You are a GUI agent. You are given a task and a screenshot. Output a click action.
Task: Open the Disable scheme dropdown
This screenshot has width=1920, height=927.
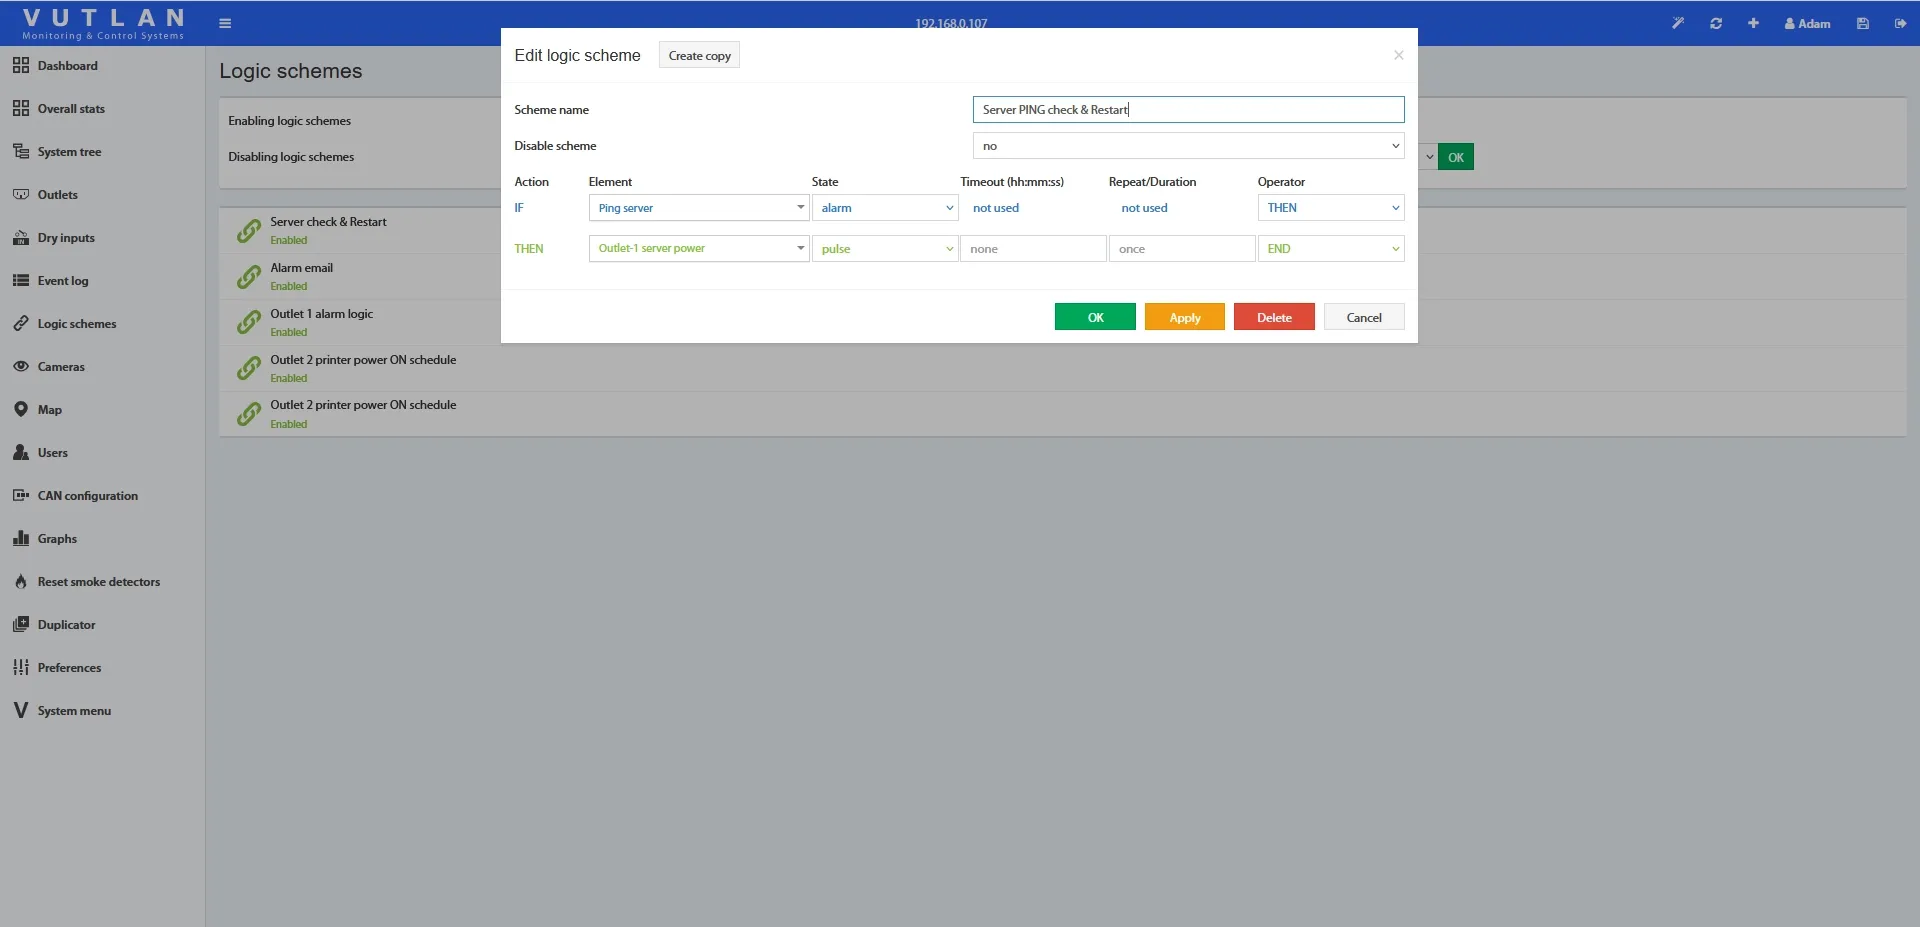[x=1187, y=146]
